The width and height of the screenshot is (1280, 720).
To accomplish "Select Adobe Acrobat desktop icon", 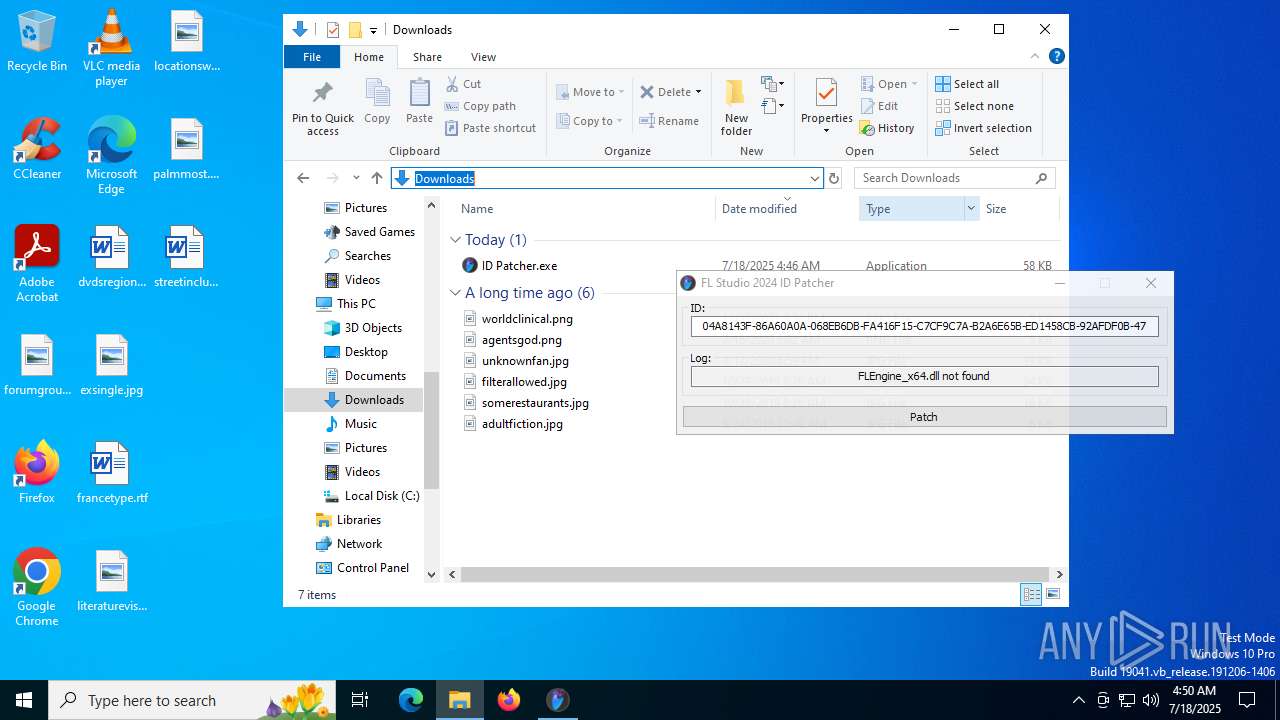I will pos(37,264).
